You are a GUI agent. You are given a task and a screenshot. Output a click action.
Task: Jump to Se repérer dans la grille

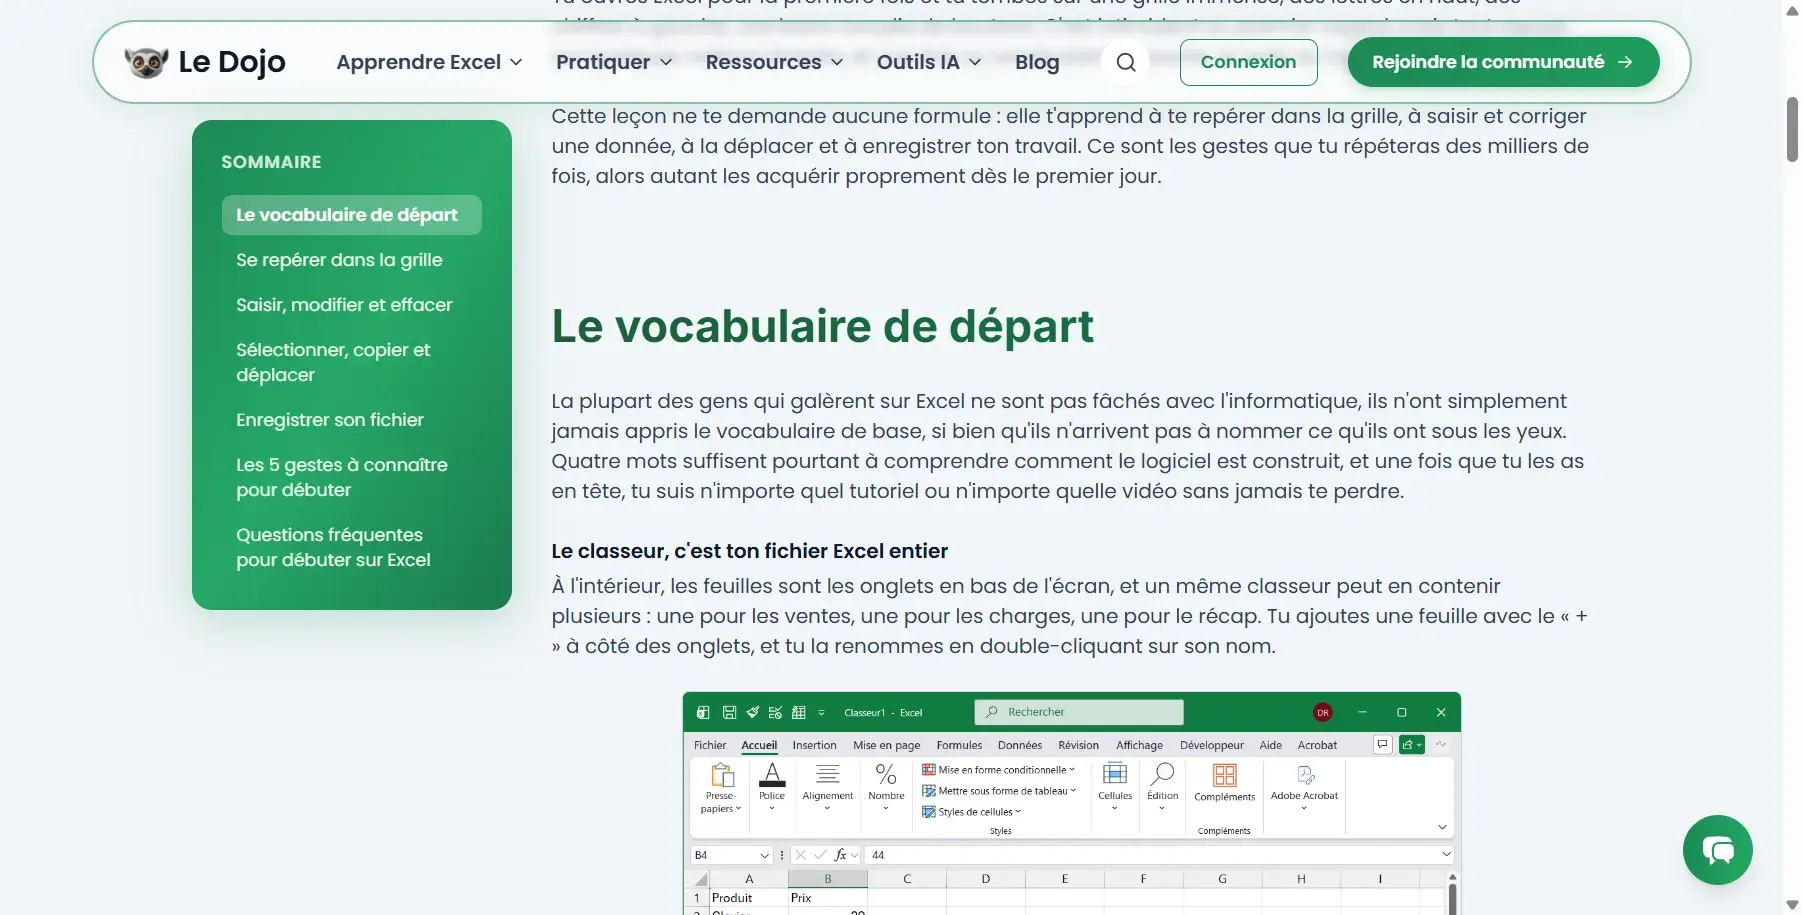click(x=339, y=260)
